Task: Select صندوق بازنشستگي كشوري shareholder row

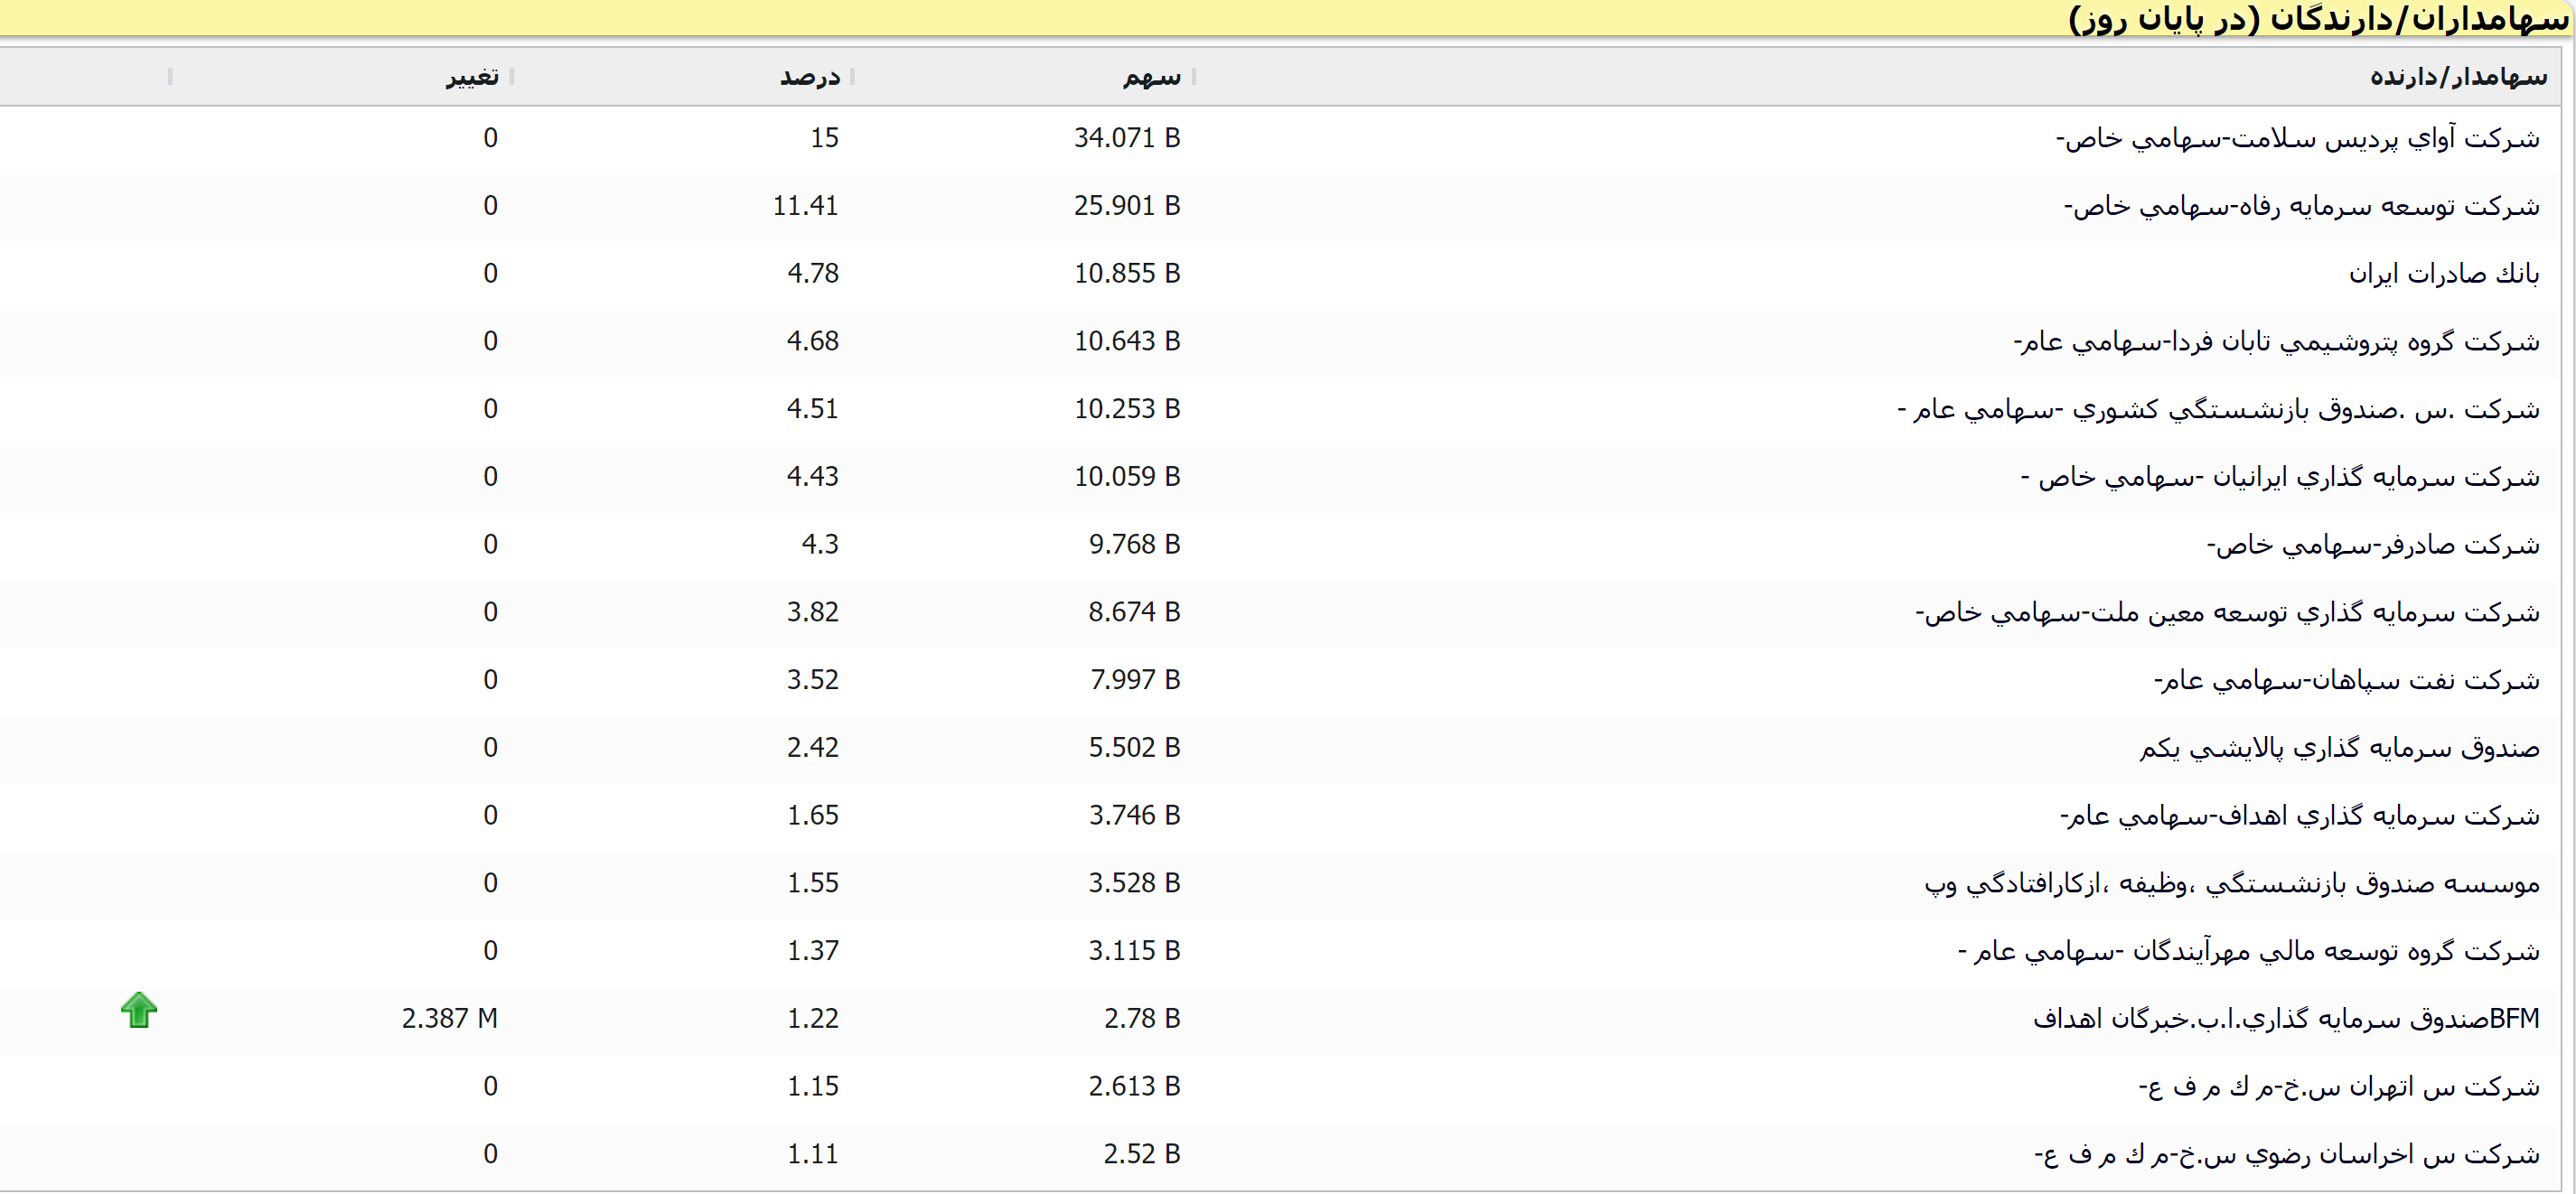Action: click(x=2217, y=409)
